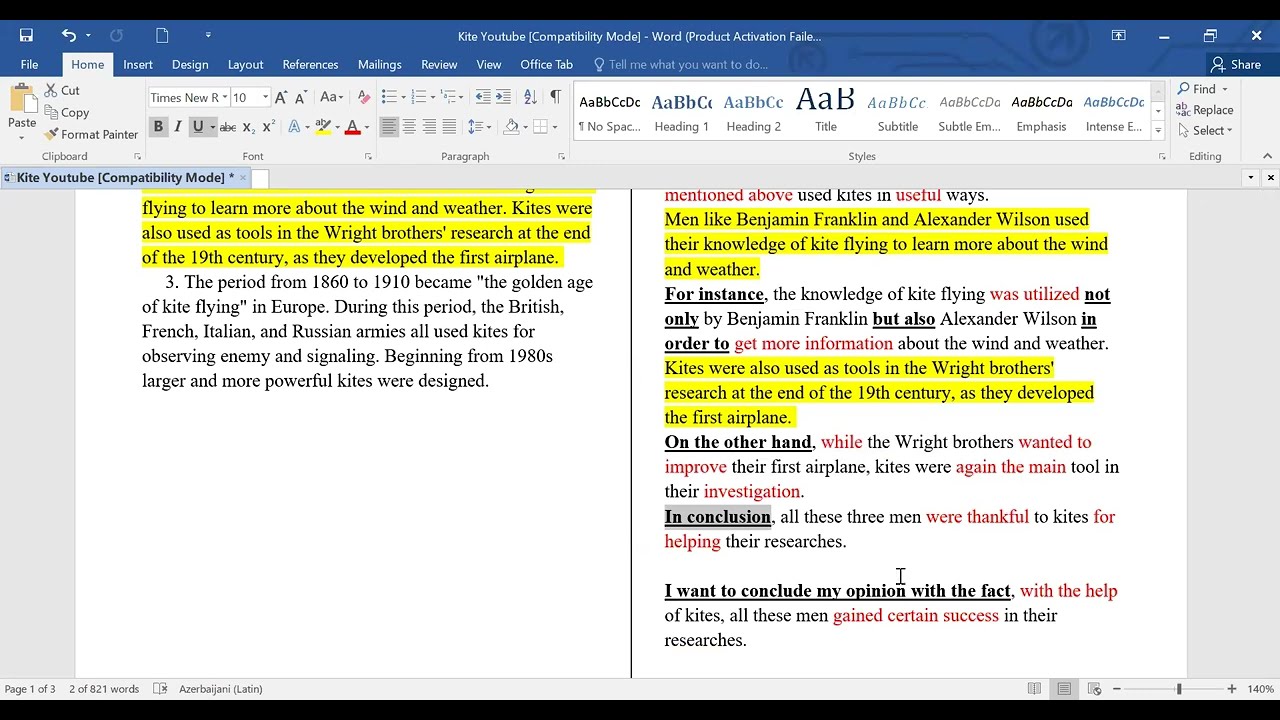Screen dimensions: 1280x720
Task: Switch to the Design tab
Action: (x=190, y=64)
